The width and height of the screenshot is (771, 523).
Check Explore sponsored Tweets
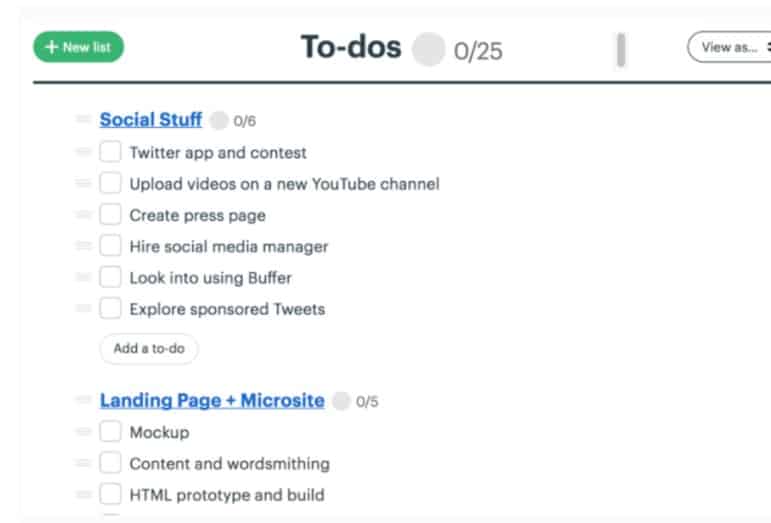point(110,308)
